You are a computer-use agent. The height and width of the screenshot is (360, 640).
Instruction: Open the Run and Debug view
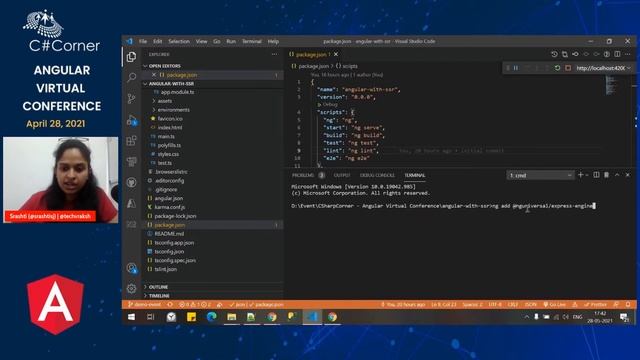pos(131,120)
